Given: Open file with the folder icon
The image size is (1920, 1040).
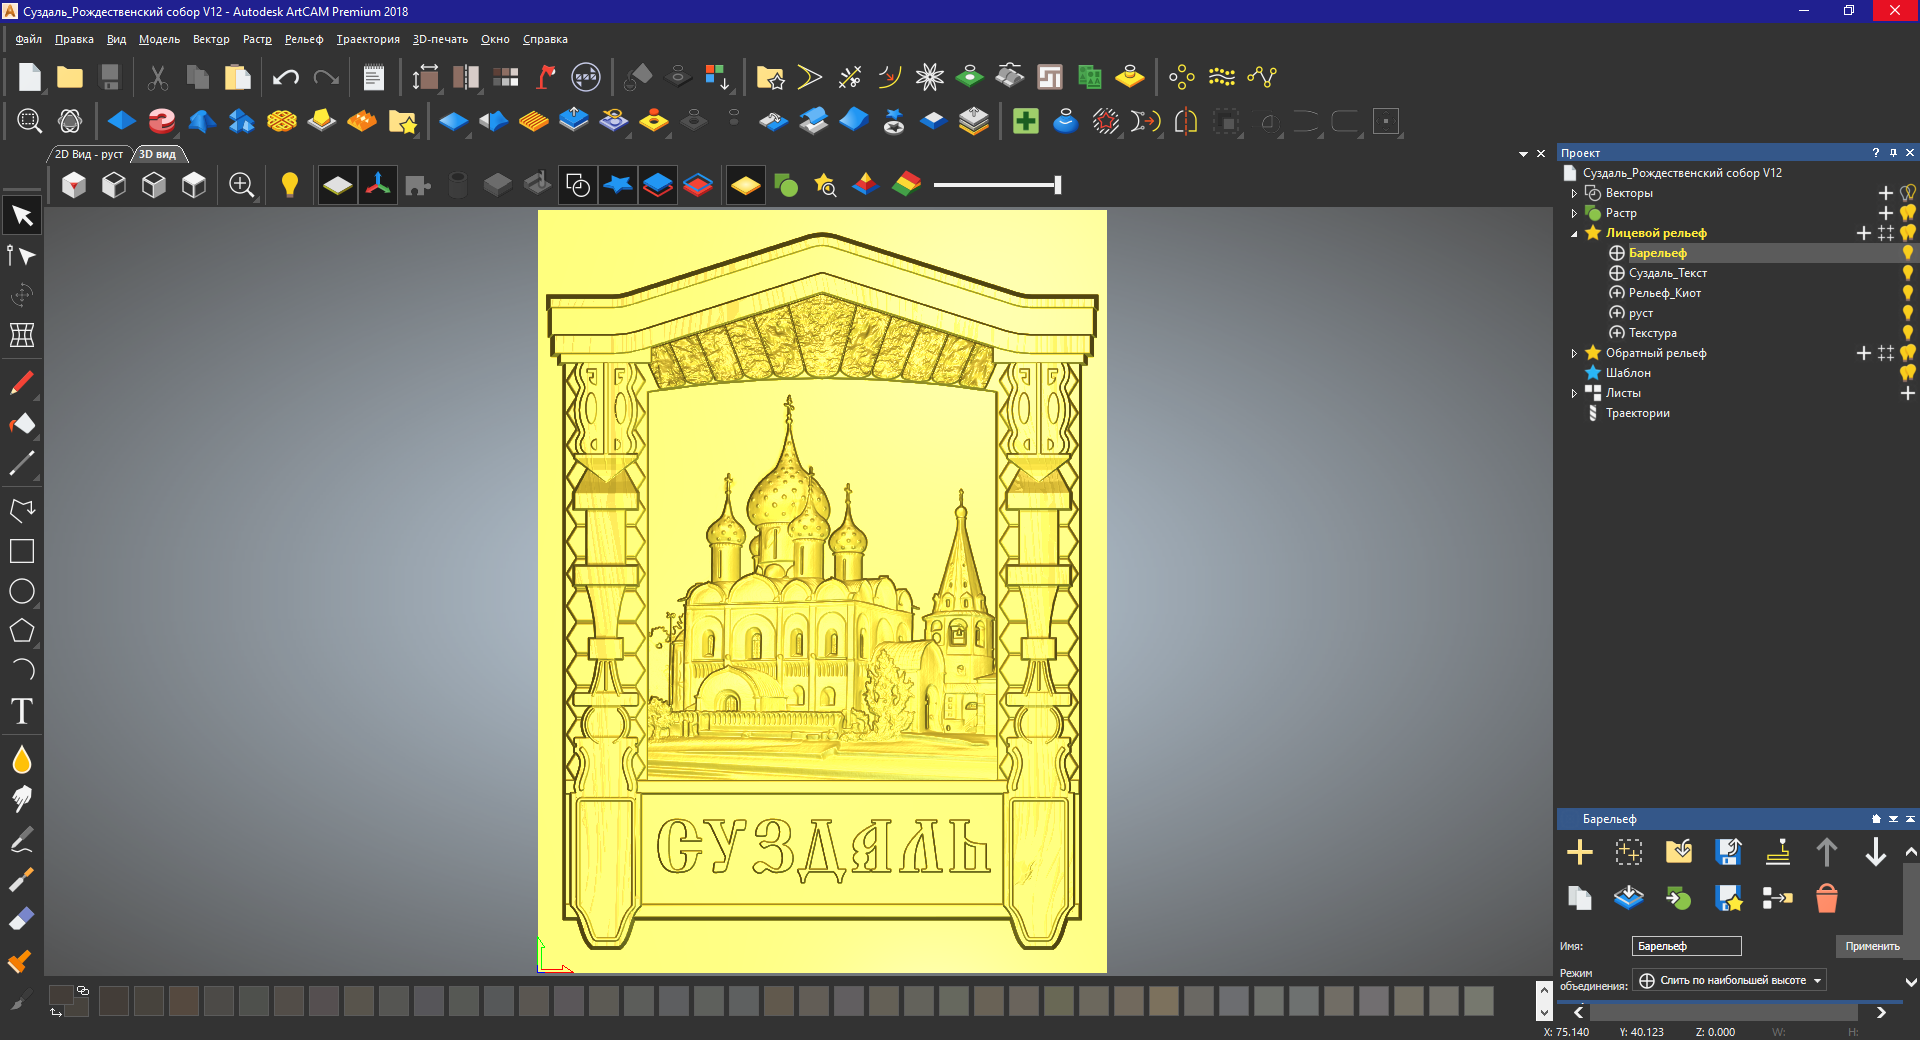Looking at the screenshot, I should click(x=70, y=77).
